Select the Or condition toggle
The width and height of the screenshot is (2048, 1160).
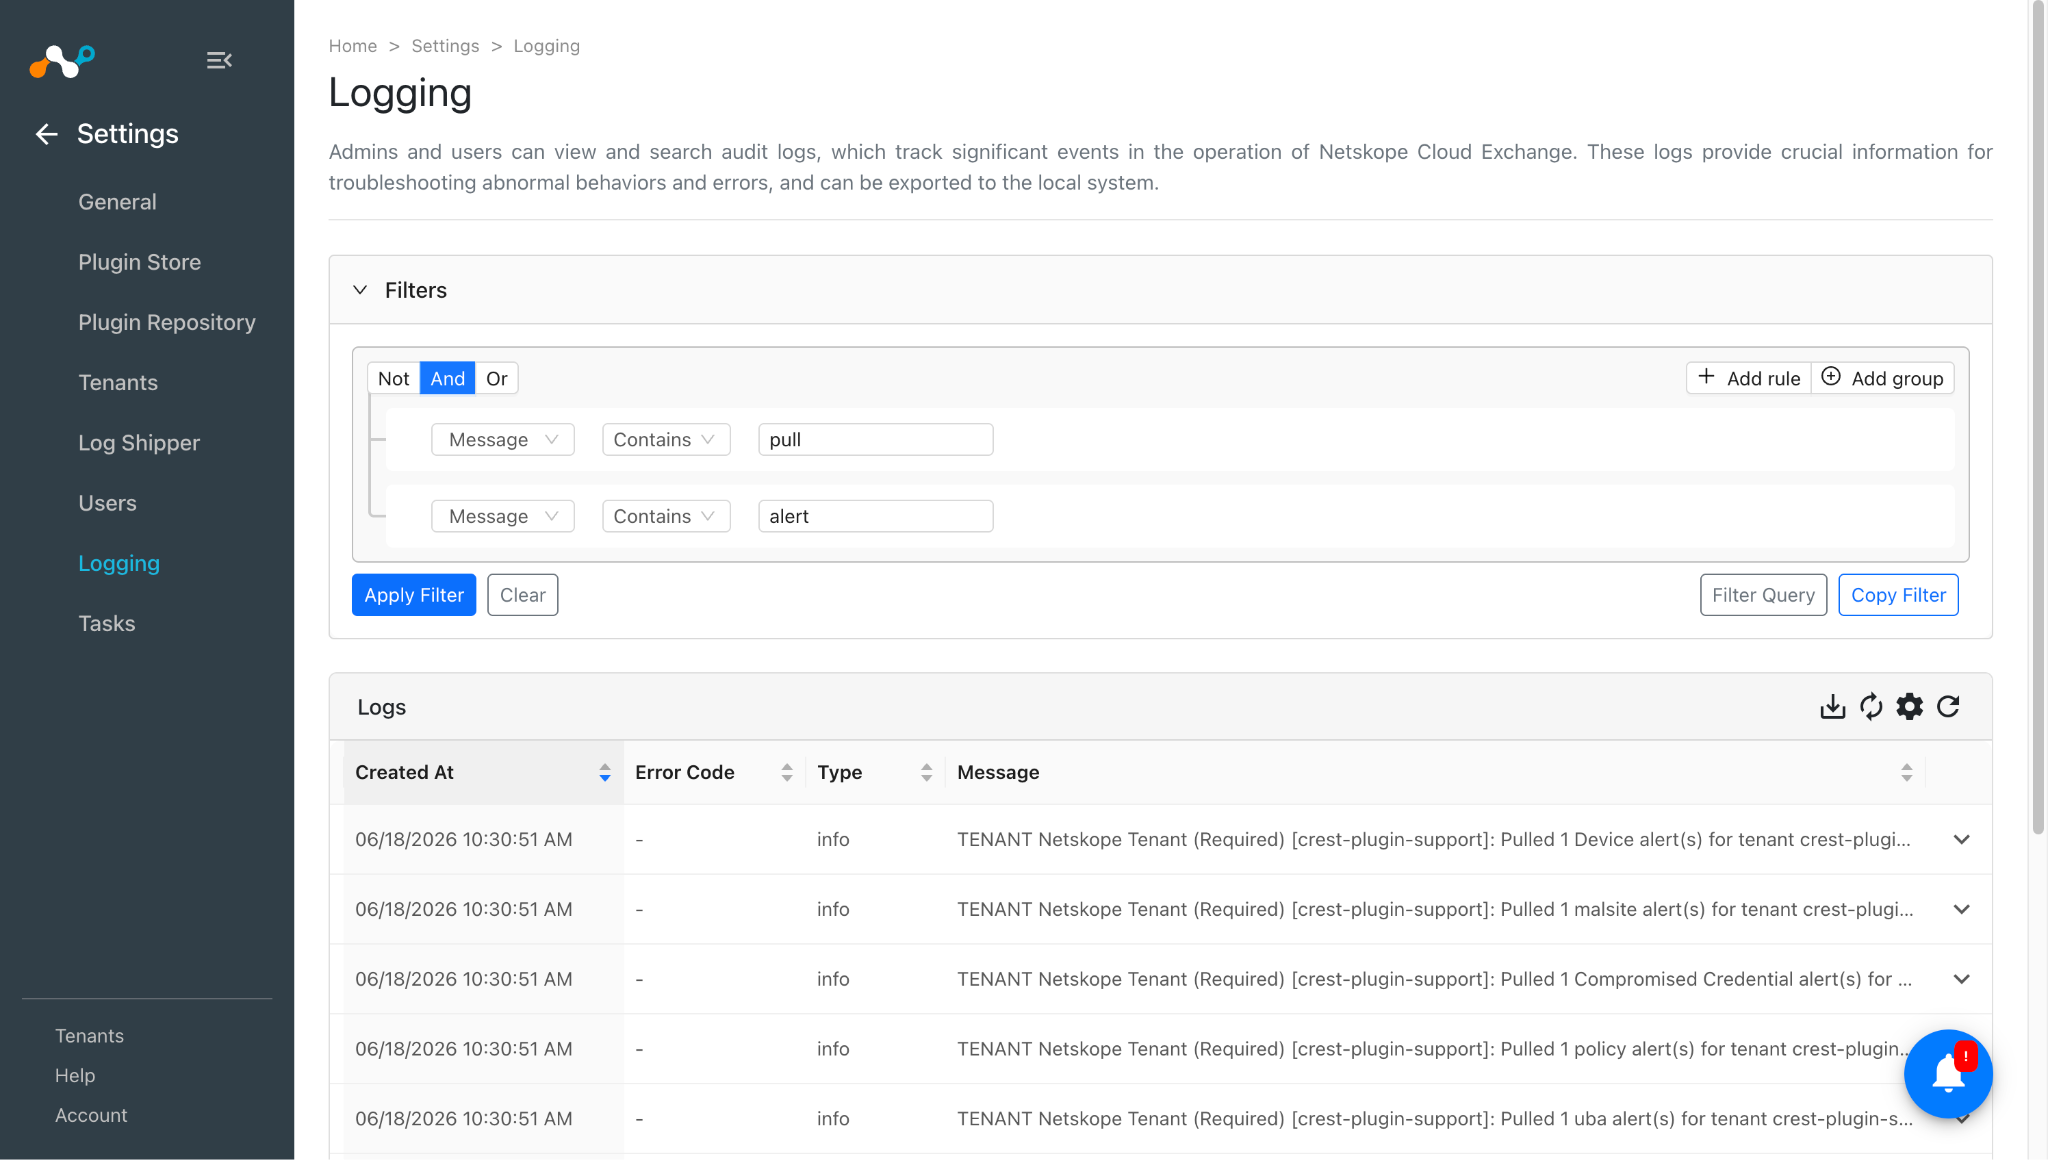[x=497, y=379]
